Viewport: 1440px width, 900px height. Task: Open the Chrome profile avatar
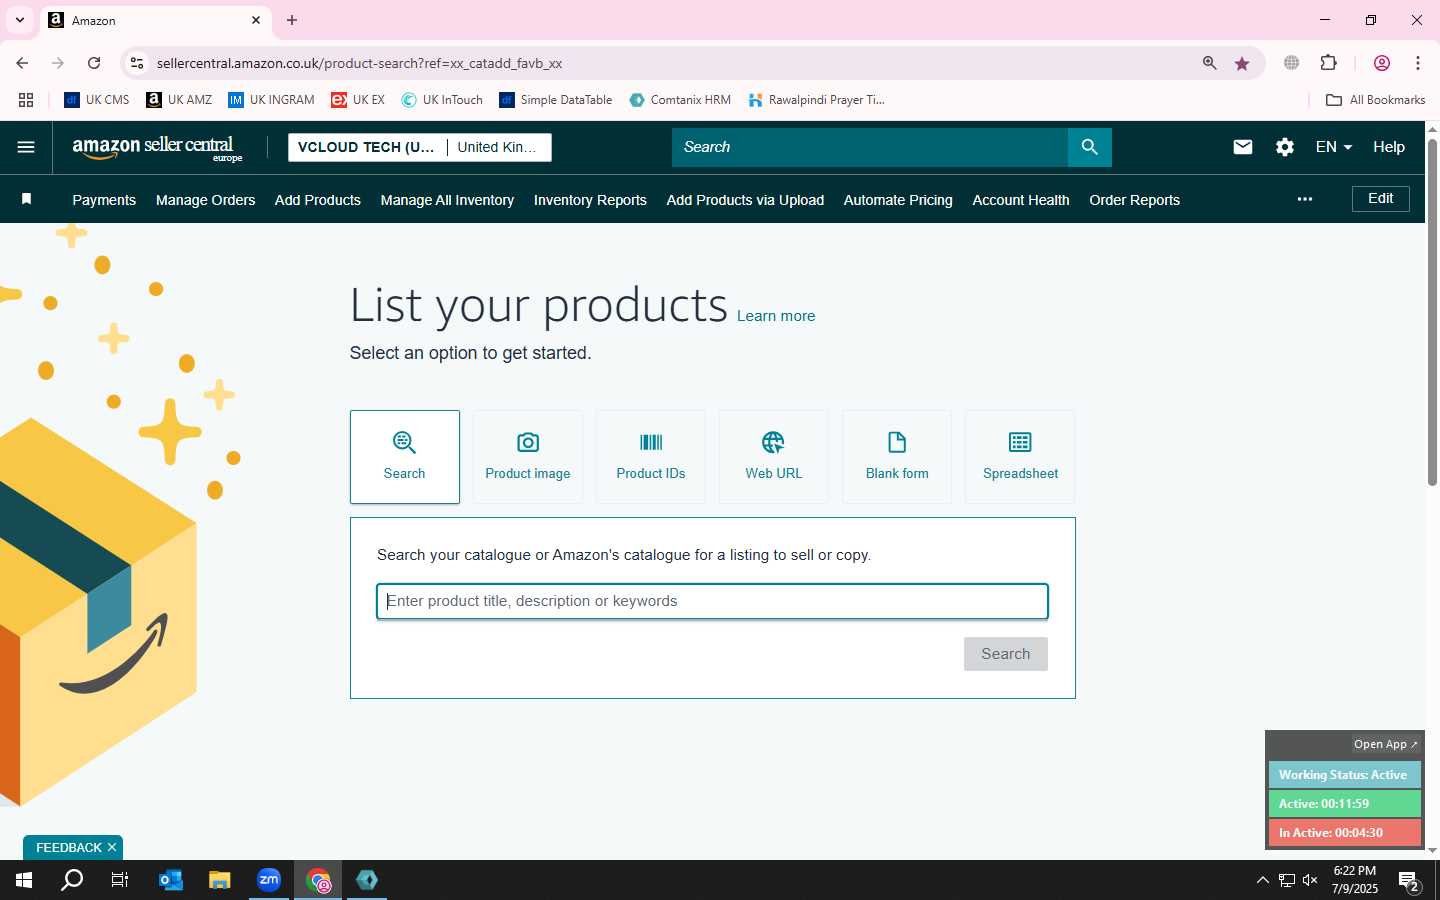coord(1381,63)
